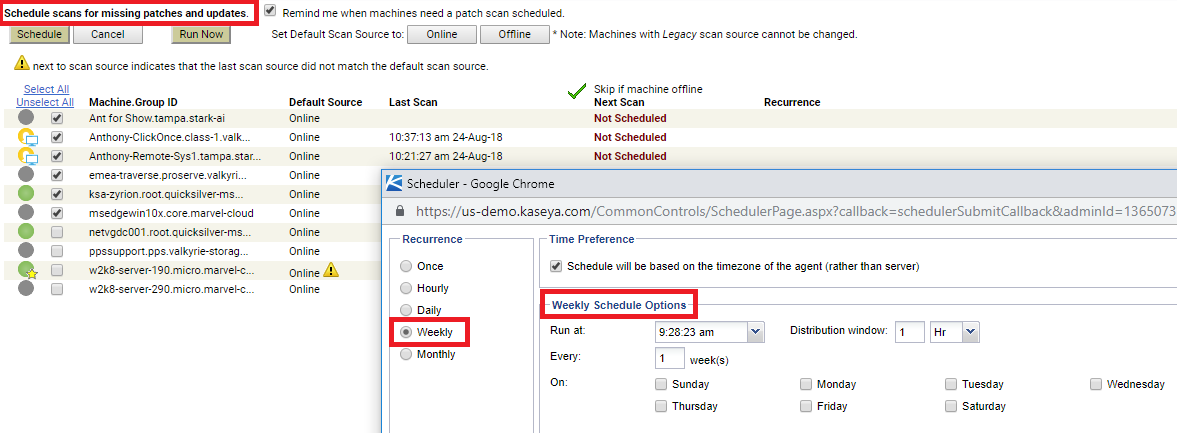This screenshot has width=1177, height=433.
Task: Check Friday day checkbox
Action: pyautogui.click(x=806, y=406)
